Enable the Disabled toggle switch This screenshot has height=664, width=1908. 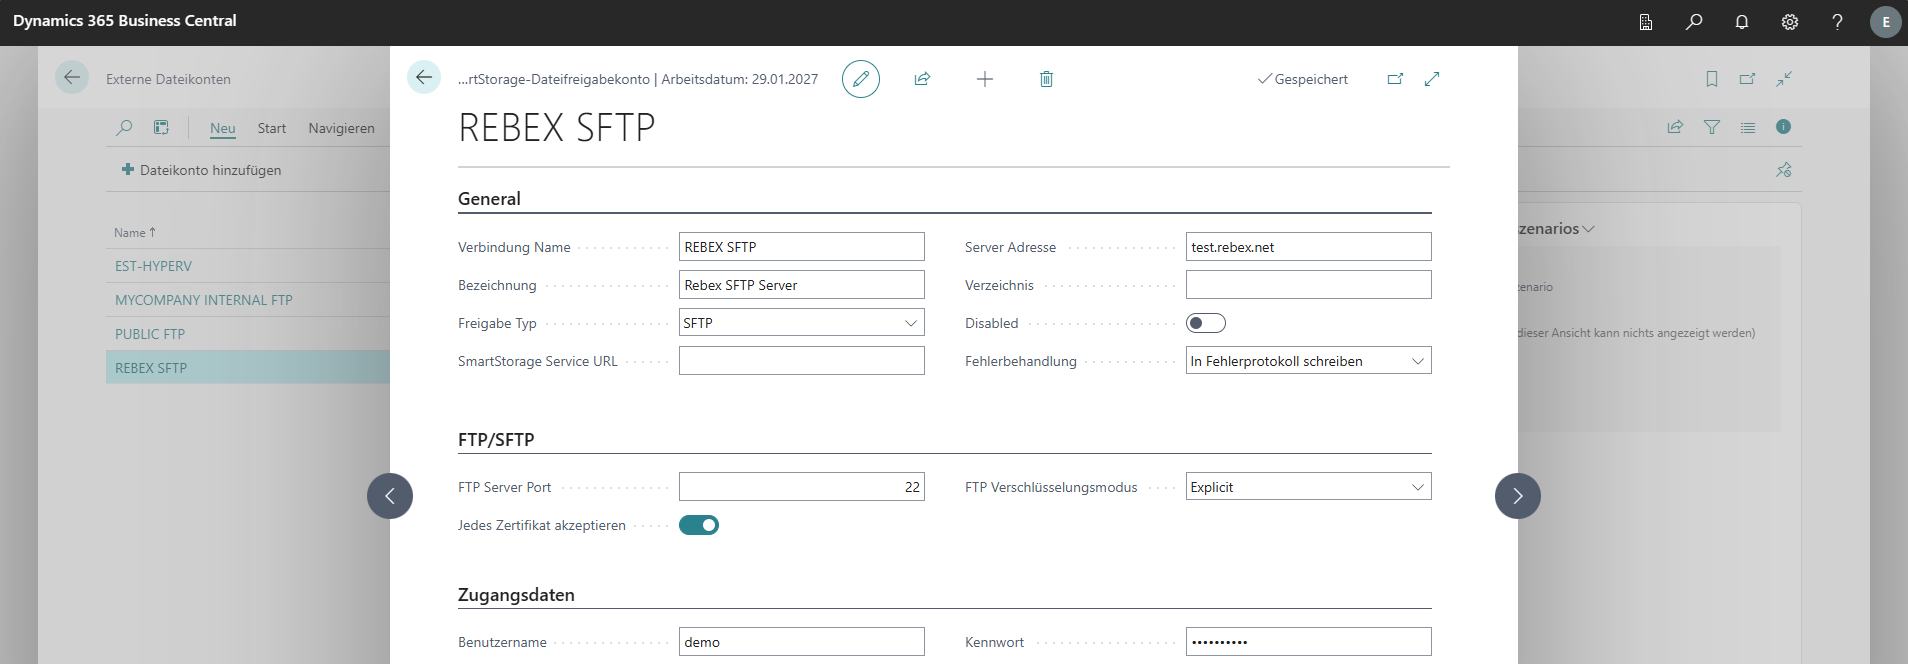(x=1205, y=323)
